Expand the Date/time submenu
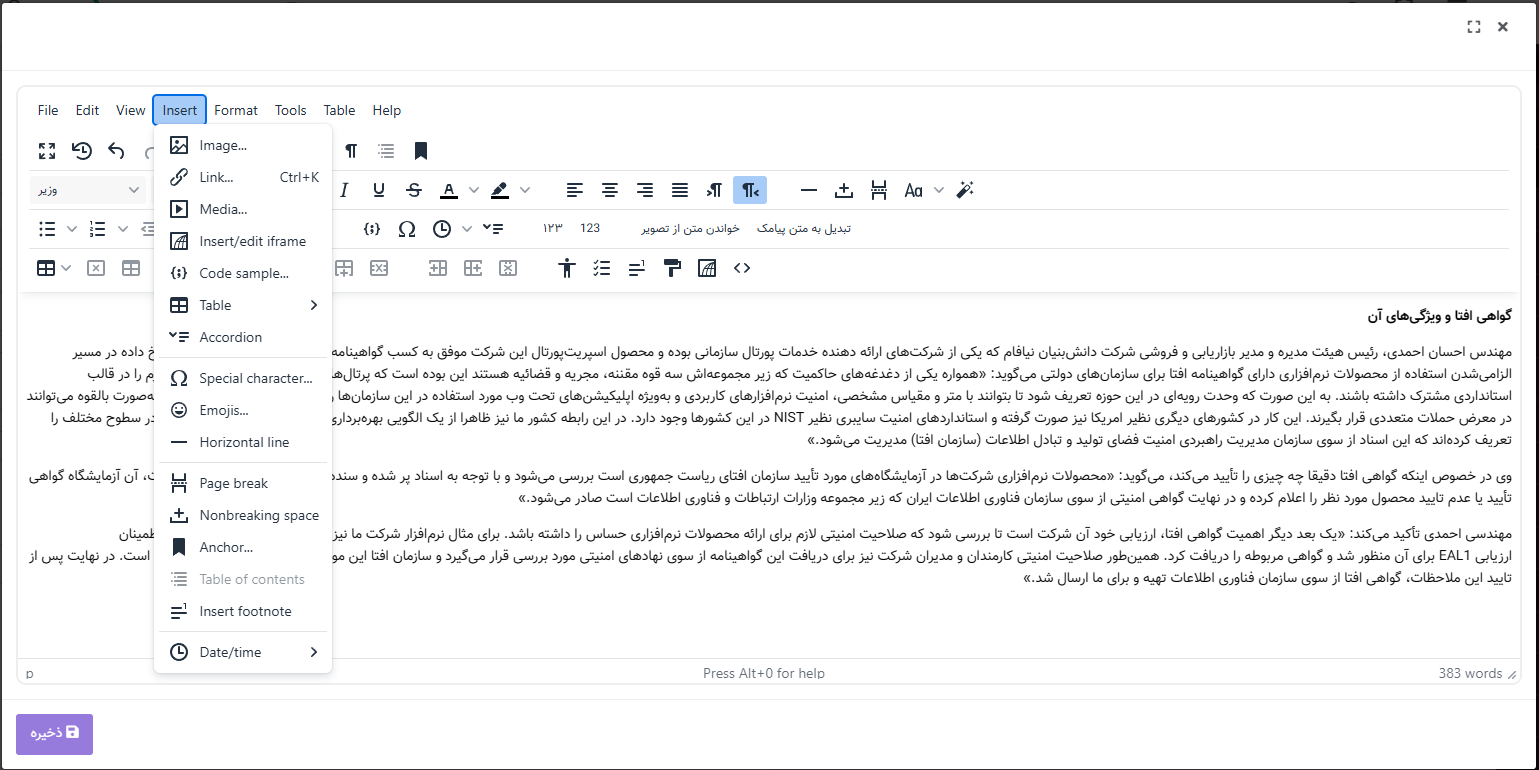Viewport: 1539px width, 770px height. pyautogui.click(x=313, y=652)
